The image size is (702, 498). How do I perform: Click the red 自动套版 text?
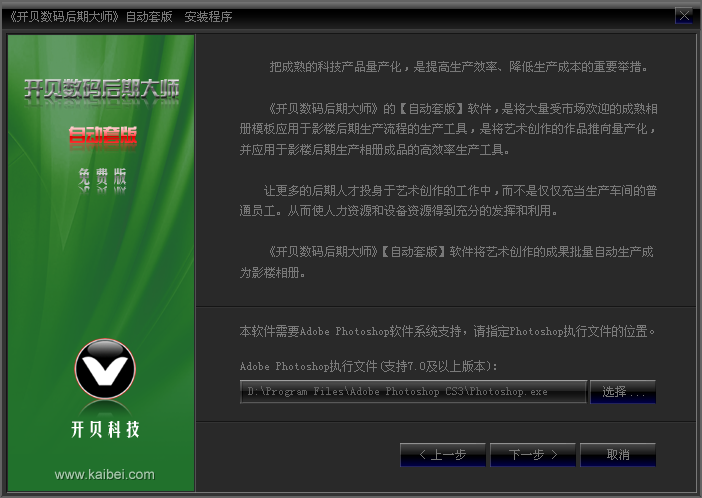103,134
